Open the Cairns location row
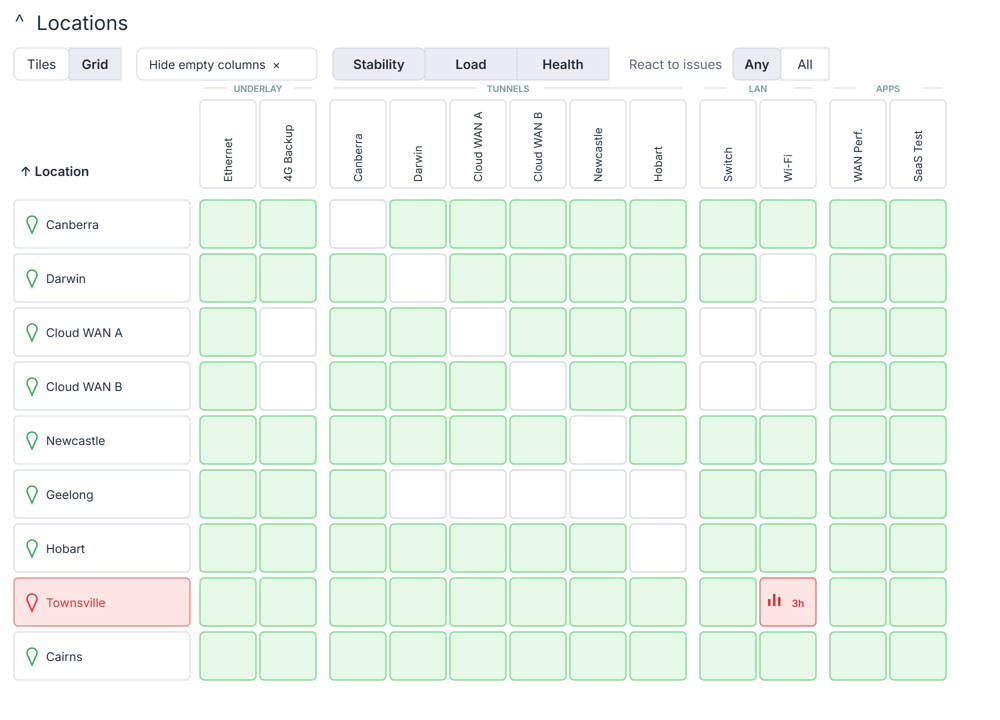The height and width of the screenshot is (720, 1000). (102, 656)
